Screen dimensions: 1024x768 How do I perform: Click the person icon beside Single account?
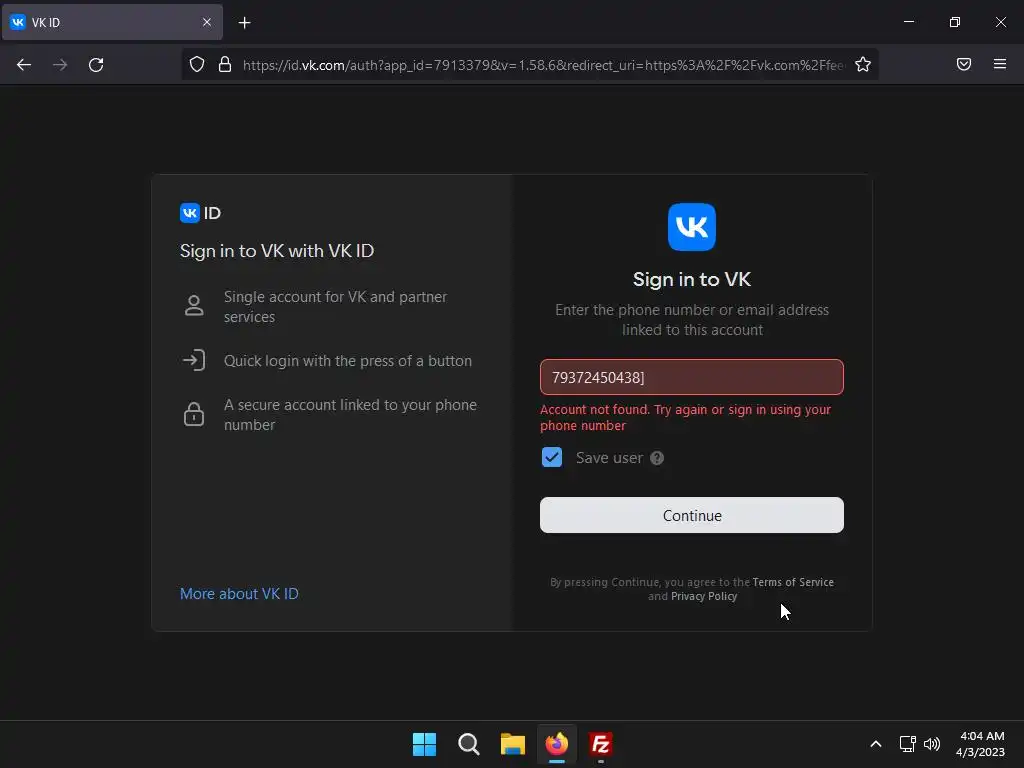pos(194,306)
